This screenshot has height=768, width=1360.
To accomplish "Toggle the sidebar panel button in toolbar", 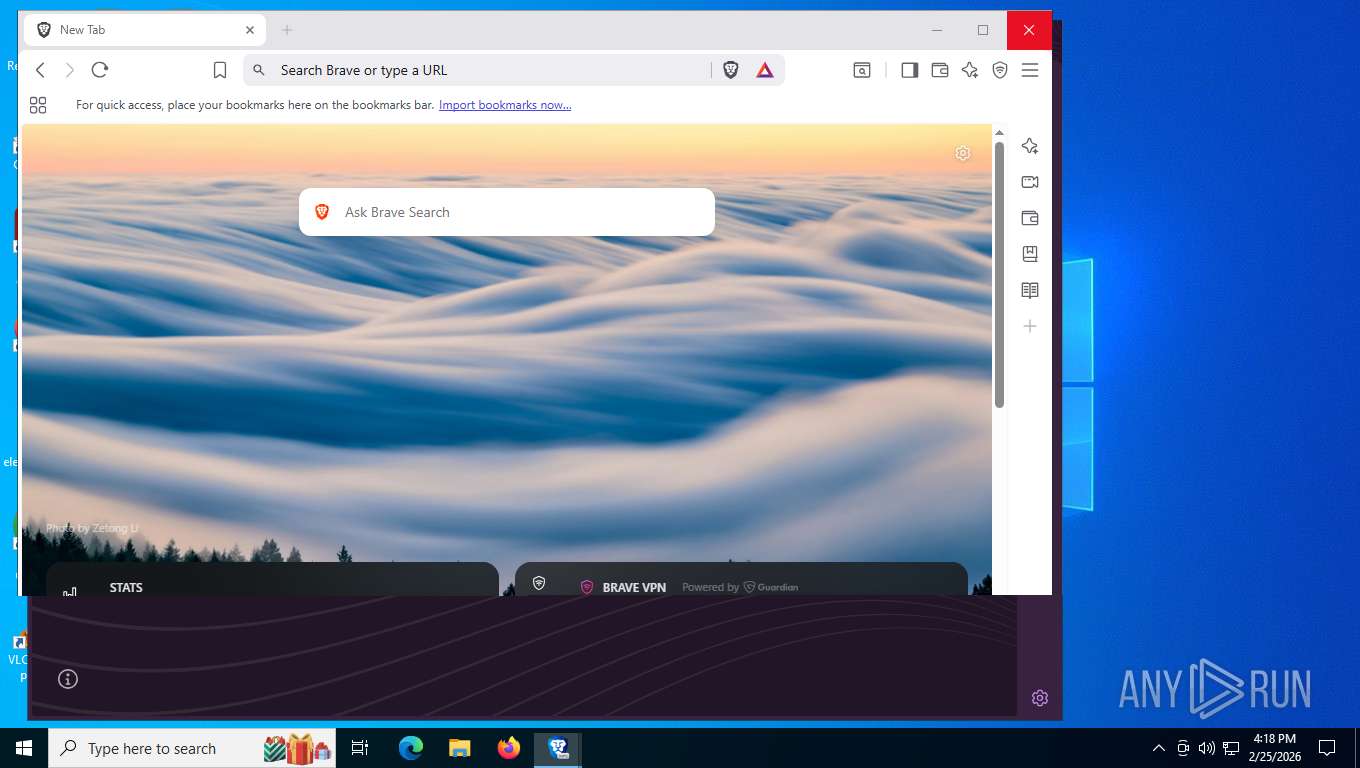I will (x=909, y=70).
